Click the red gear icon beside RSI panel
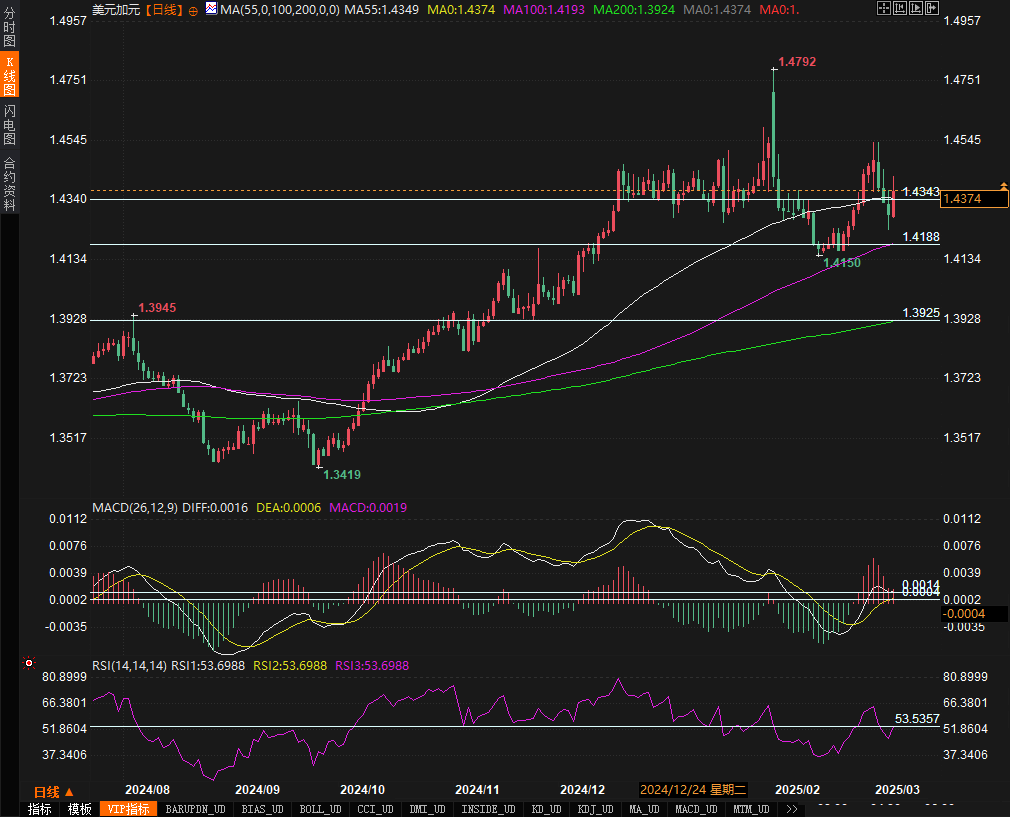 [28, 663]
